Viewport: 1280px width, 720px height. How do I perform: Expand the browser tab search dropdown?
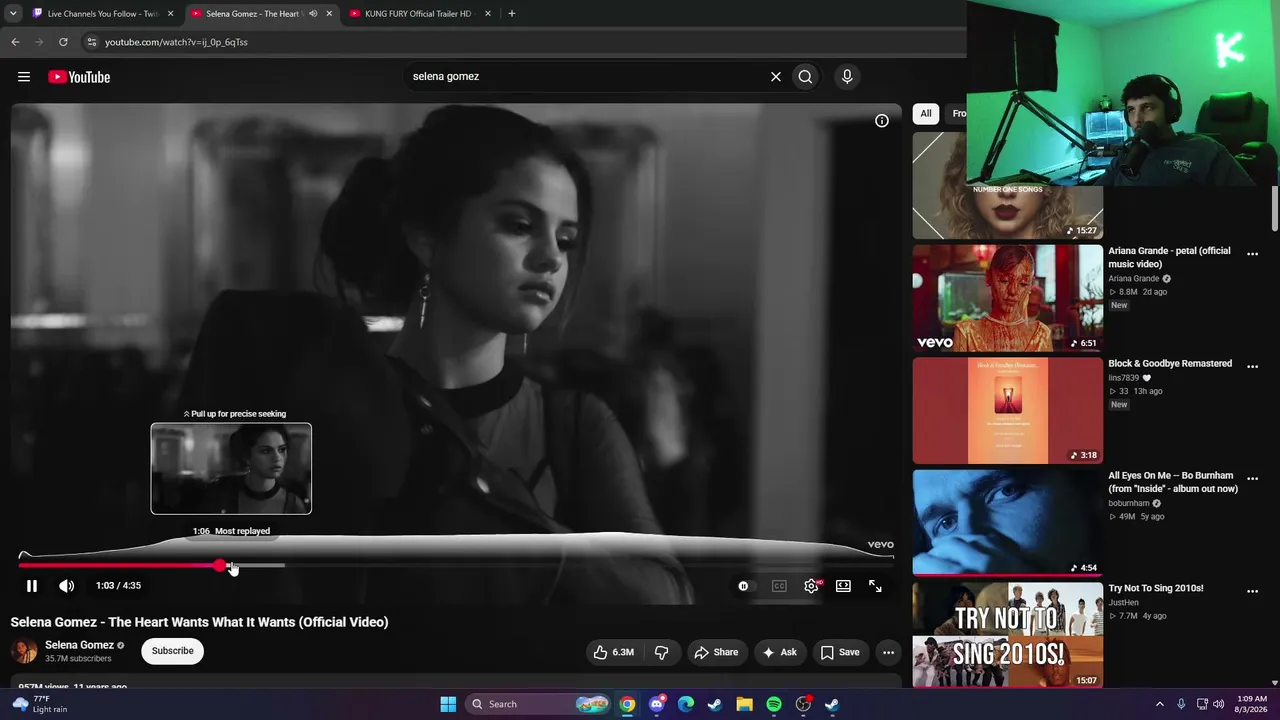(13, 14)
